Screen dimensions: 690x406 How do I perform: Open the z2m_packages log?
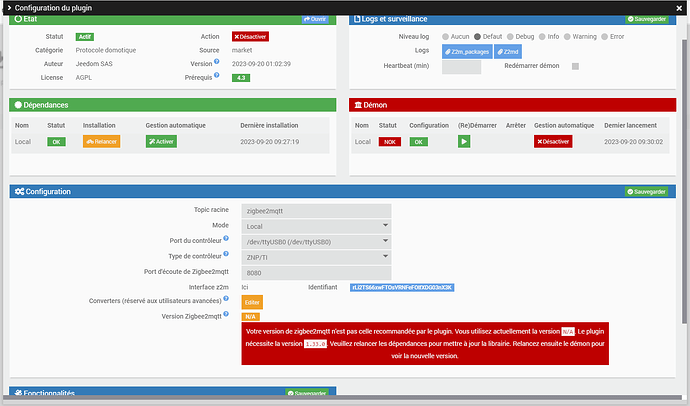point(467,51)
